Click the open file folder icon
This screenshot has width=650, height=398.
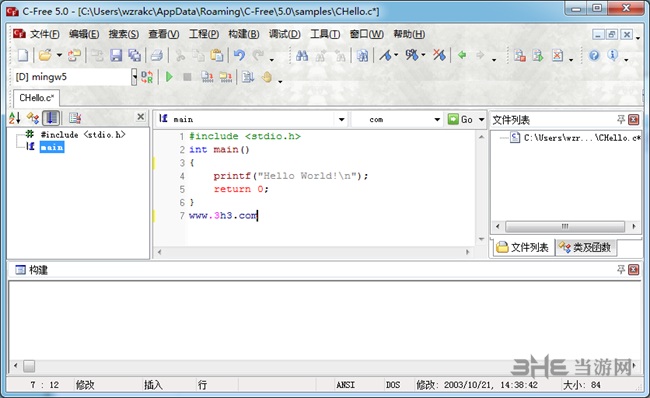(45, 55)
